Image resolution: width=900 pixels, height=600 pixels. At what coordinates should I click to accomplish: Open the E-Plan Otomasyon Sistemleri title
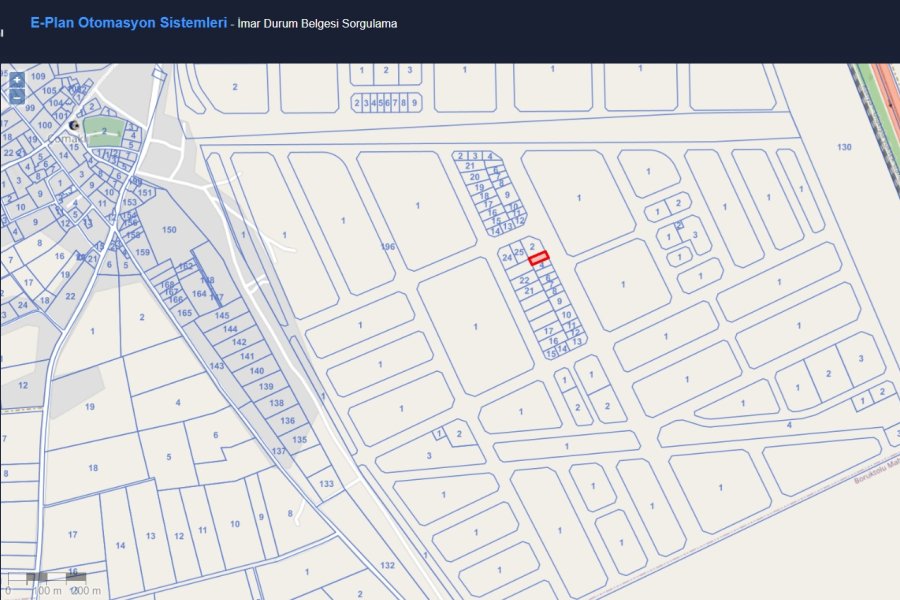[x=129, y=22]
